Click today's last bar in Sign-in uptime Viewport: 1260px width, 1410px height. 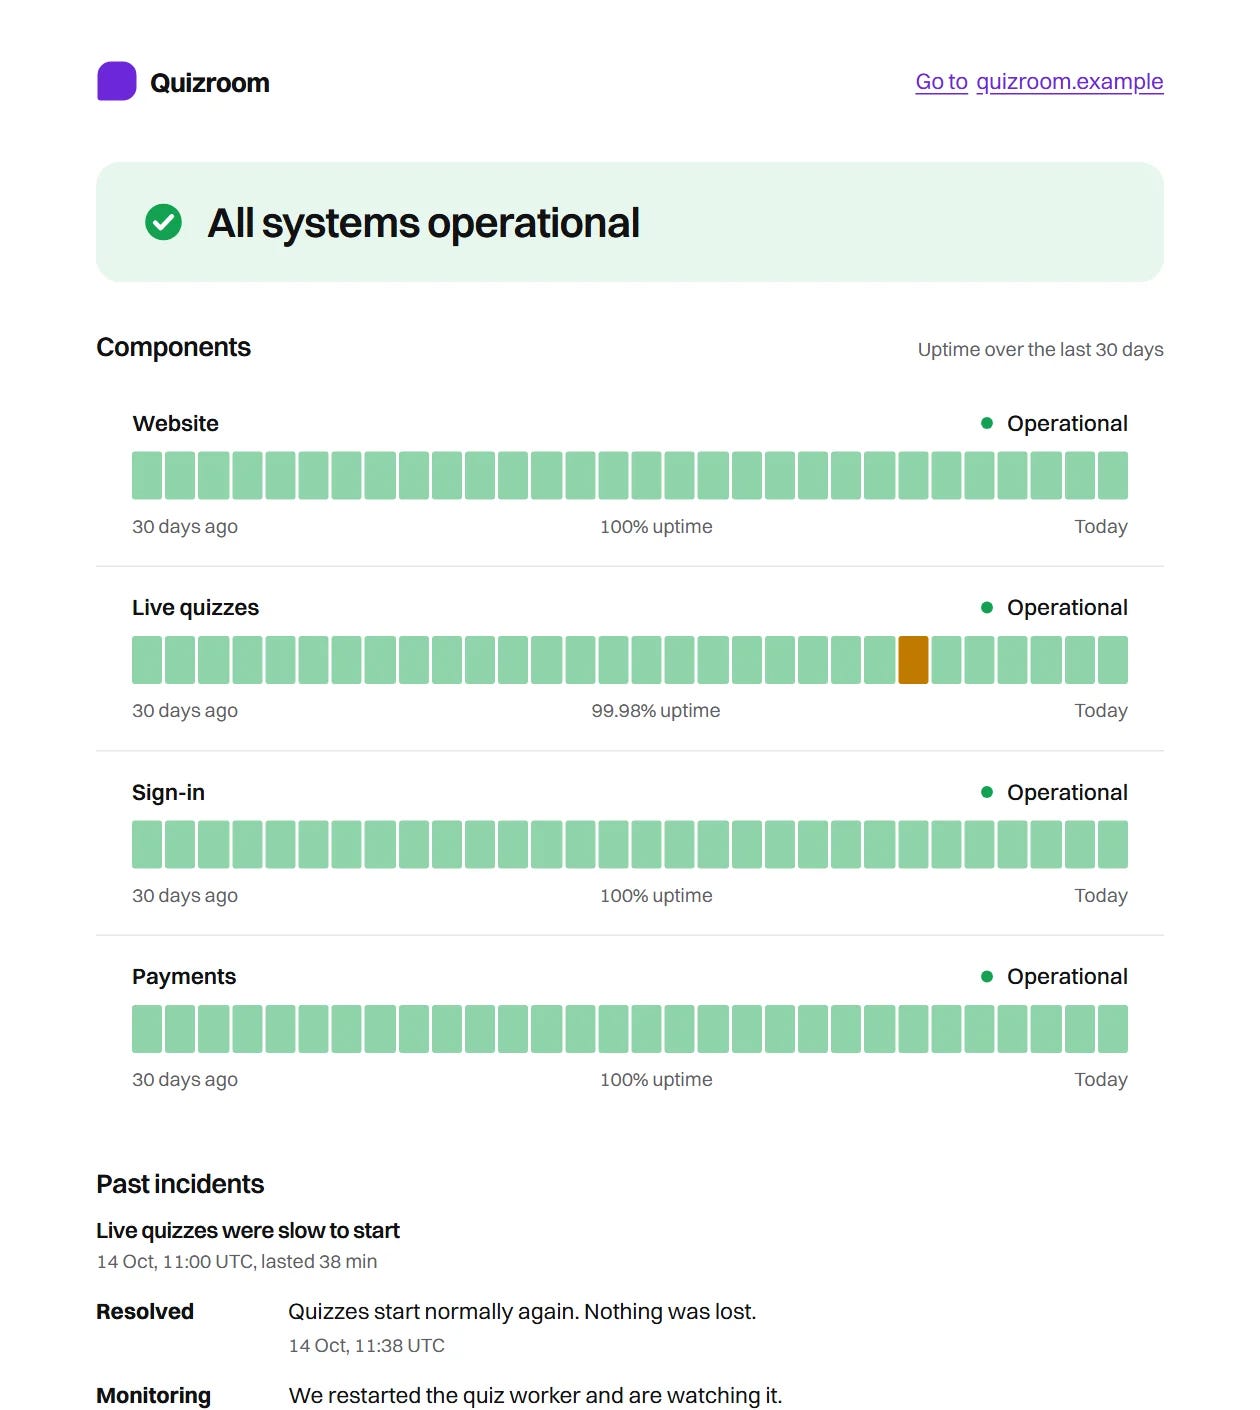pyautogui.click(x=1113, y=844)
